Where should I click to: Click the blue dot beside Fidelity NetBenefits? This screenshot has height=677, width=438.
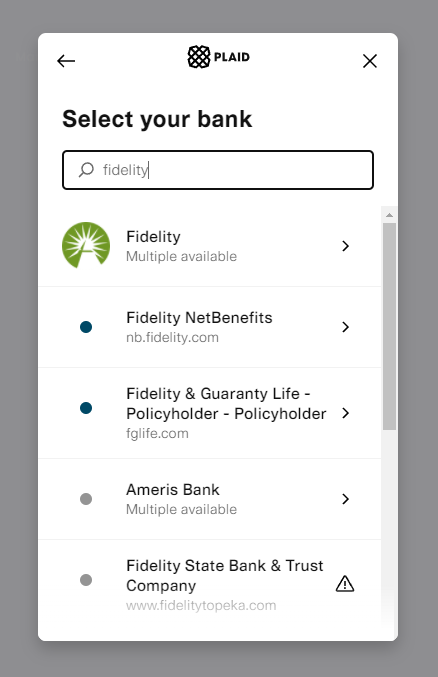coord(86,327)
